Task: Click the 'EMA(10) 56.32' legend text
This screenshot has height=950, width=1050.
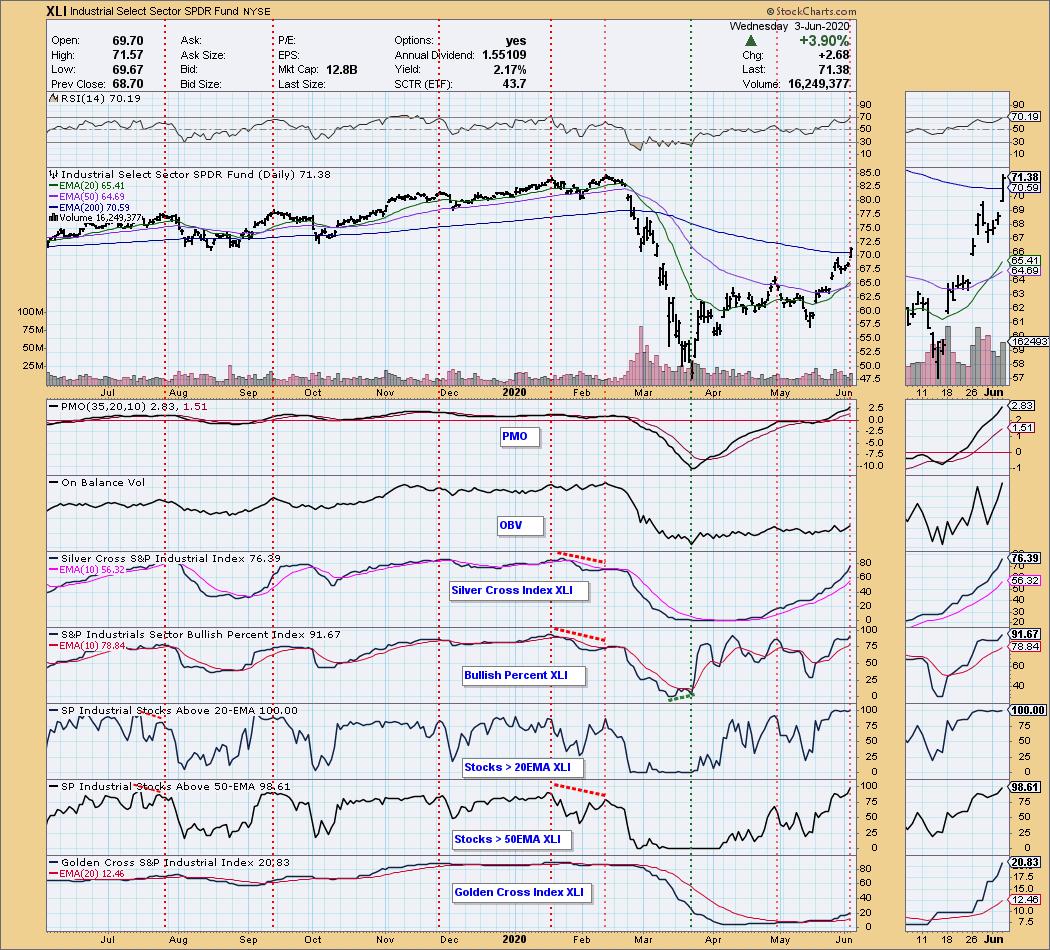Action: click(x=92, y=570)
